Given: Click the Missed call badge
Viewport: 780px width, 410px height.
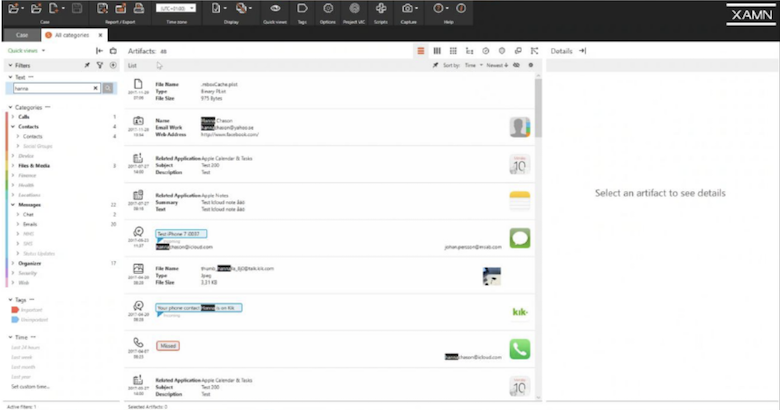Looking at the screenshot, I should click(x=168, y=346).
